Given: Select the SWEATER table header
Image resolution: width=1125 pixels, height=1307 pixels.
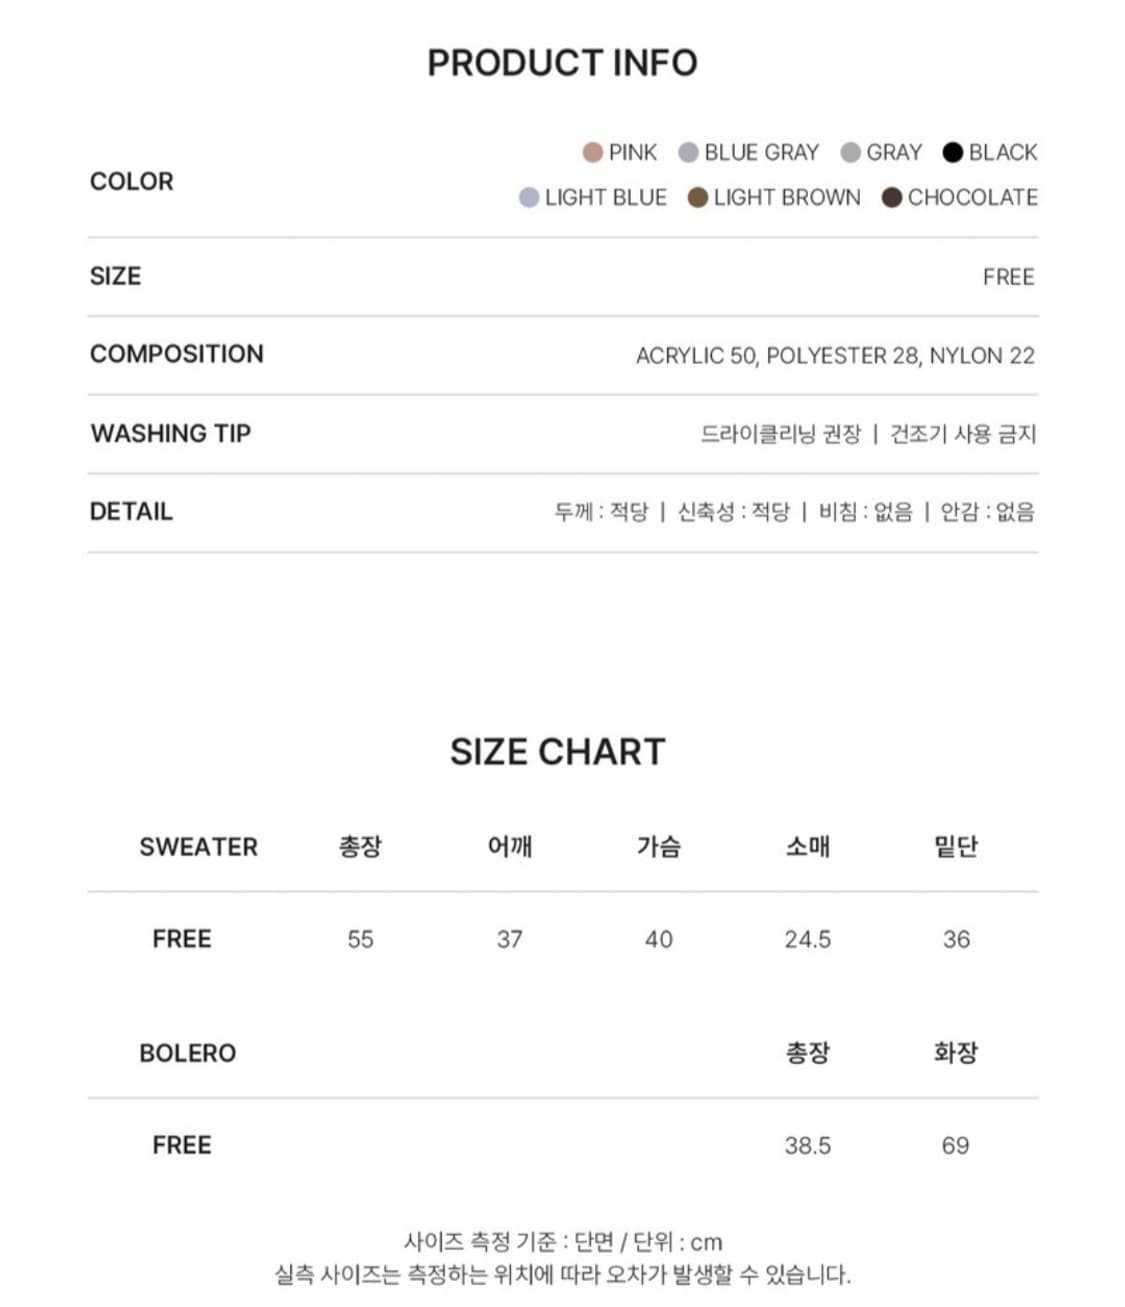Looking at the screenshot, I should point(198,847).
